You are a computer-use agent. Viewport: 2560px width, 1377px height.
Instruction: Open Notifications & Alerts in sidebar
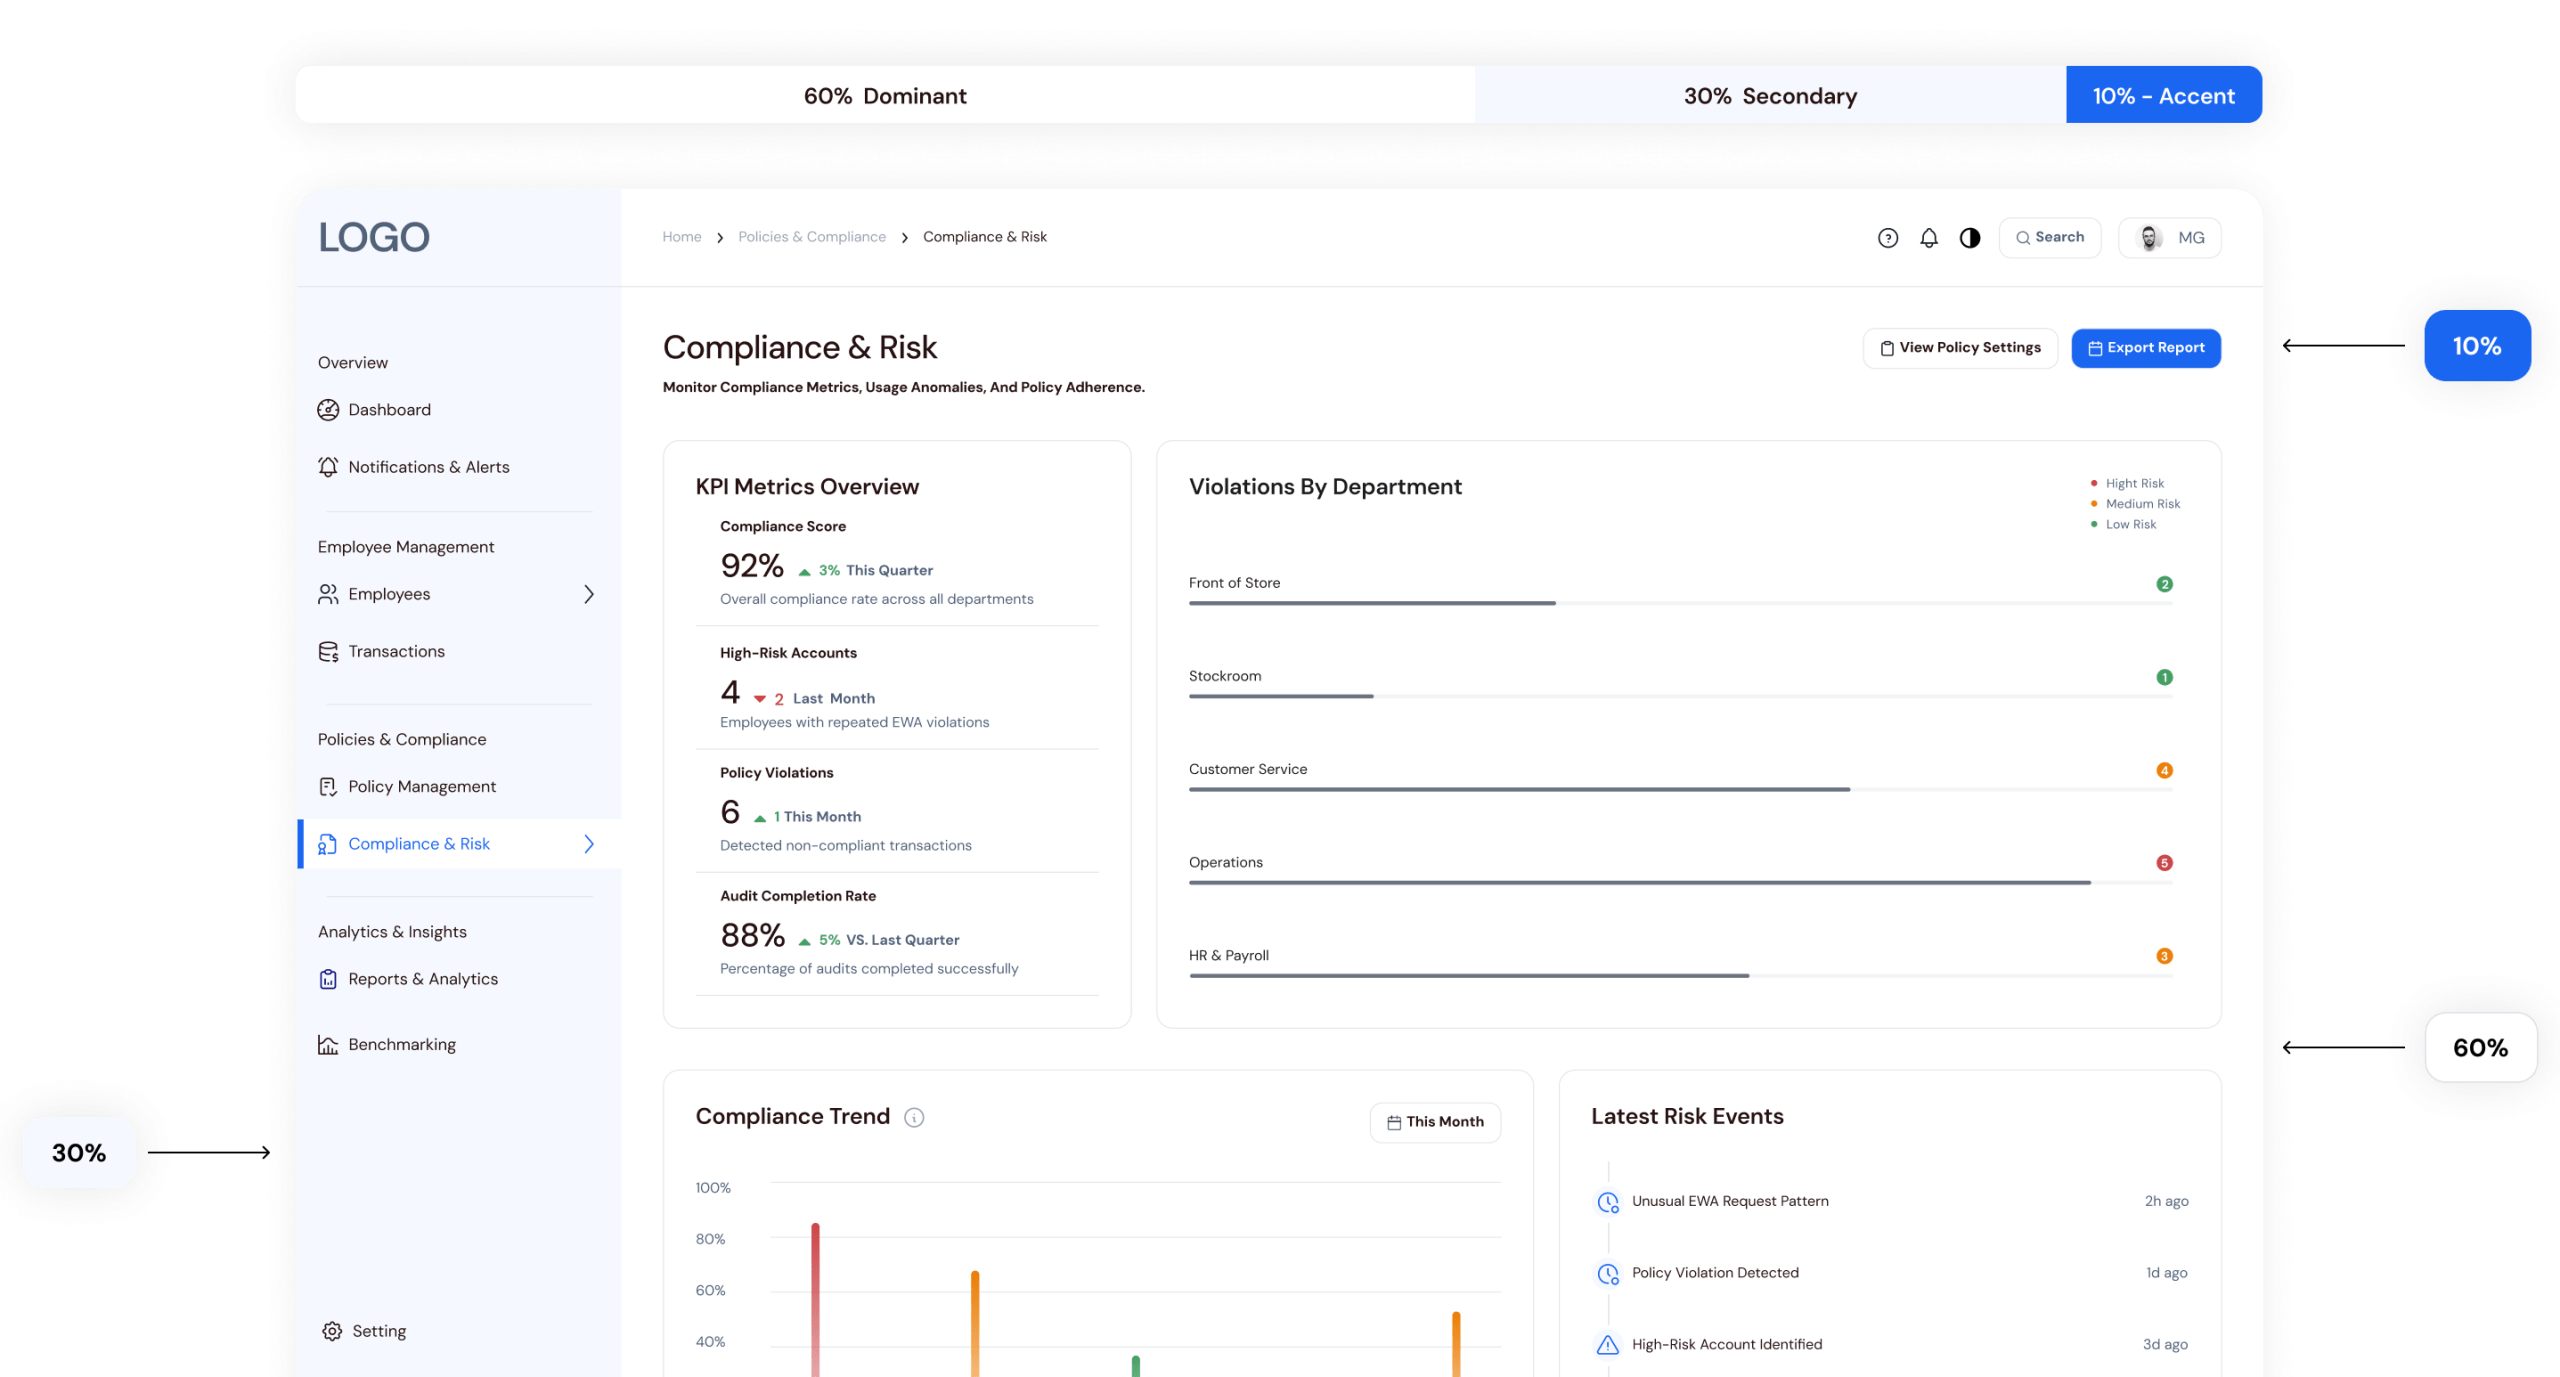[428, 467]
